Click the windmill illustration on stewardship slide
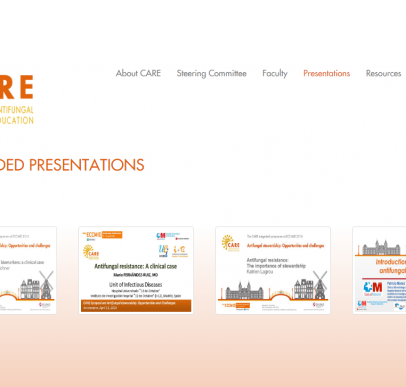This screenshot has width=406, height=387. (319, 284)
